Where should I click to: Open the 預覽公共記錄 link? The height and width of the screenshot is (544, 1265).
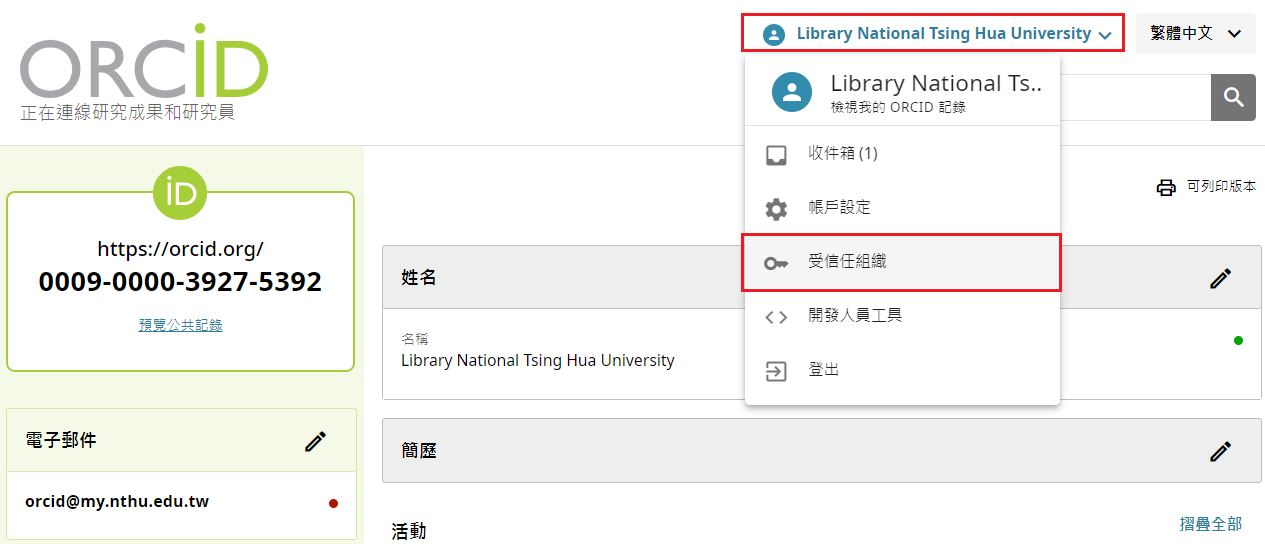(x=180, y=325)
